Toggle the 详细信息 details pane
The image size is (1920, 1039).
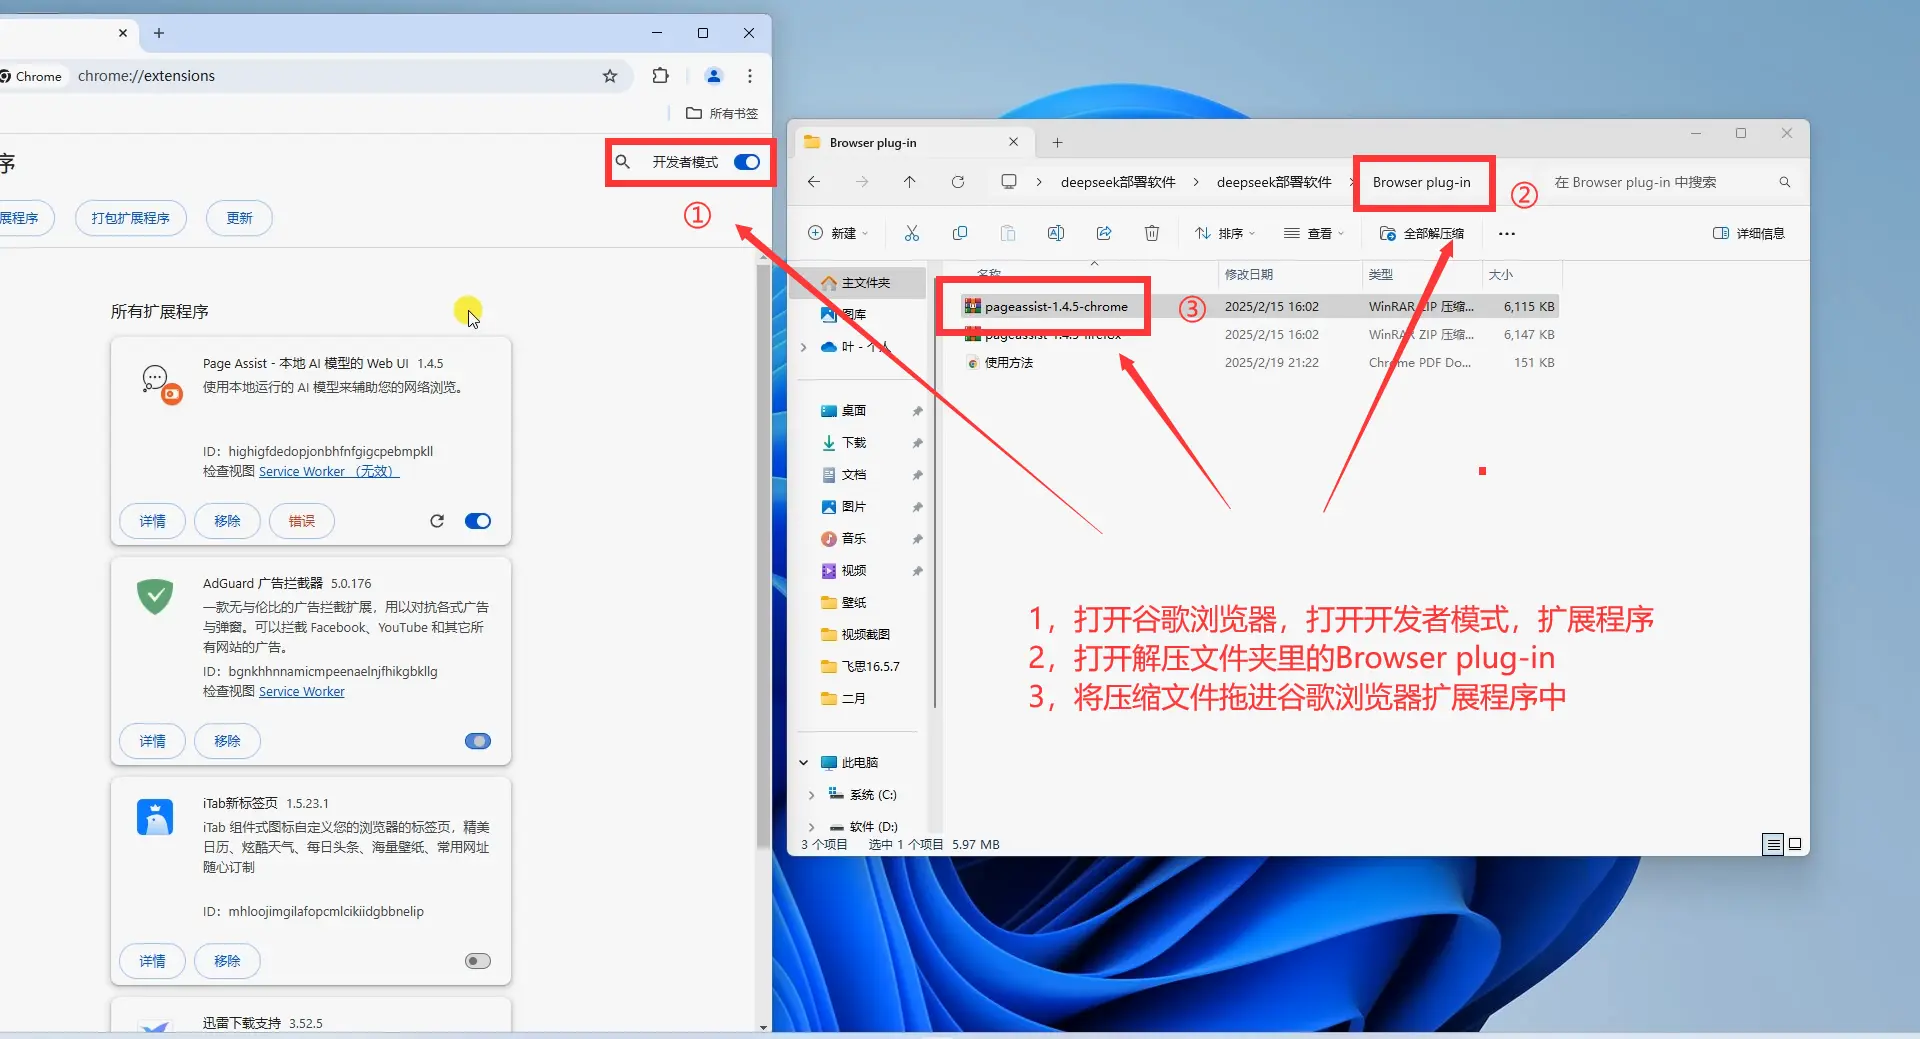1748,233
